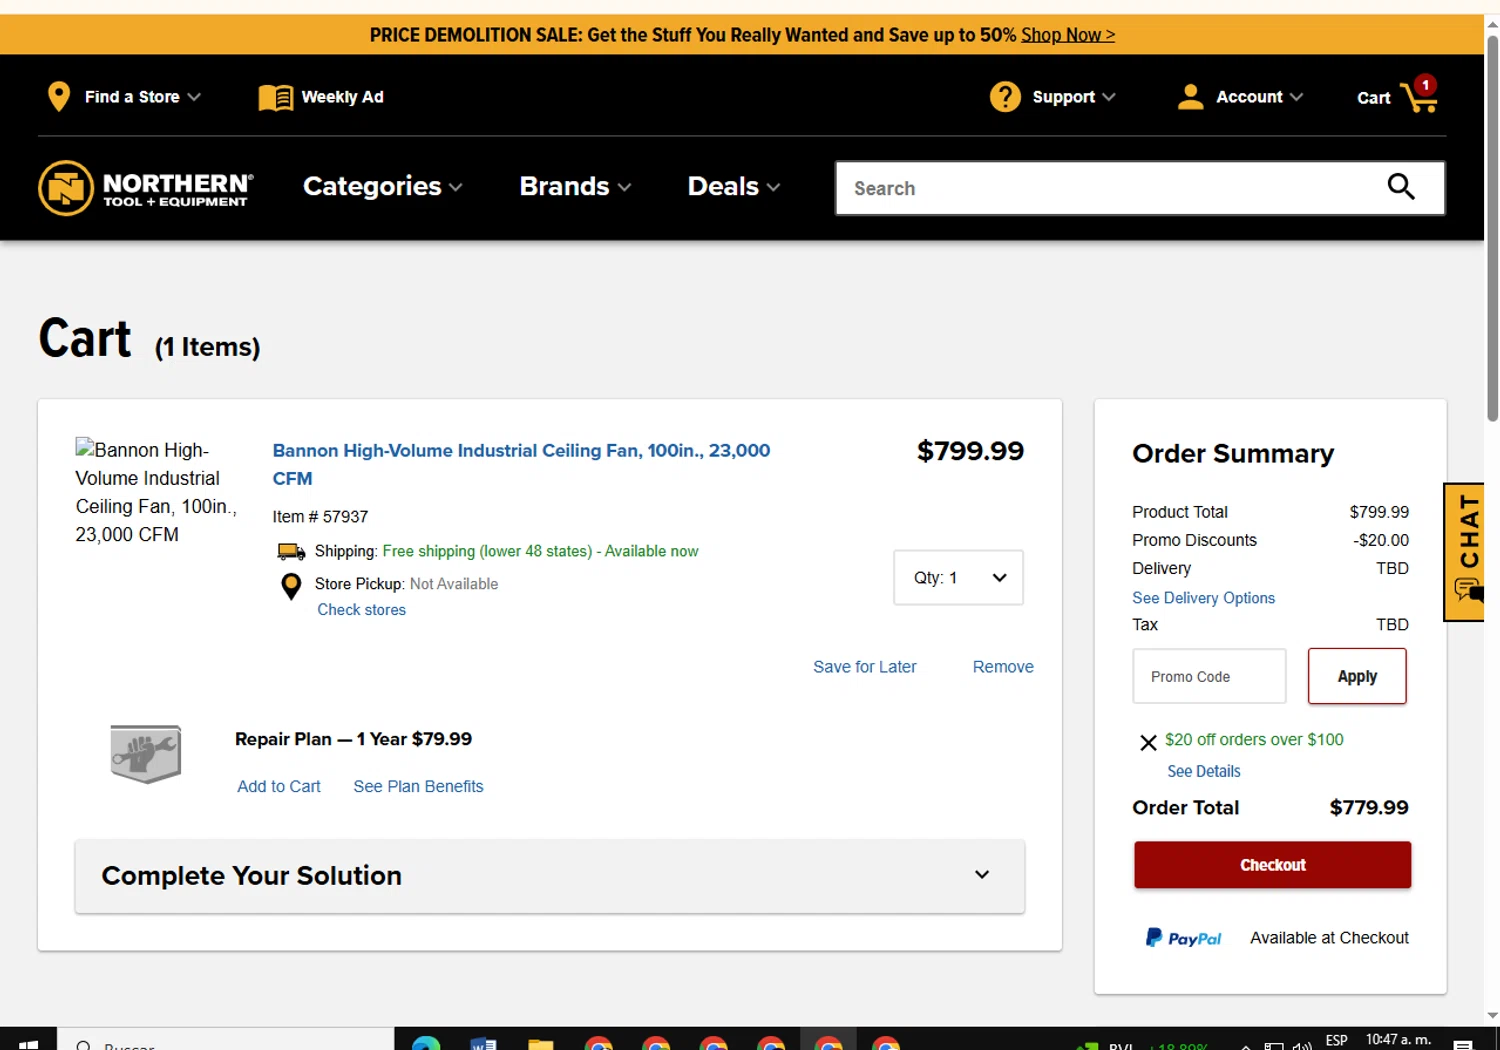Viewport: 1500px width, 1050px height.
Task: Click See Delivery Options link
Action: (1203, 598)
